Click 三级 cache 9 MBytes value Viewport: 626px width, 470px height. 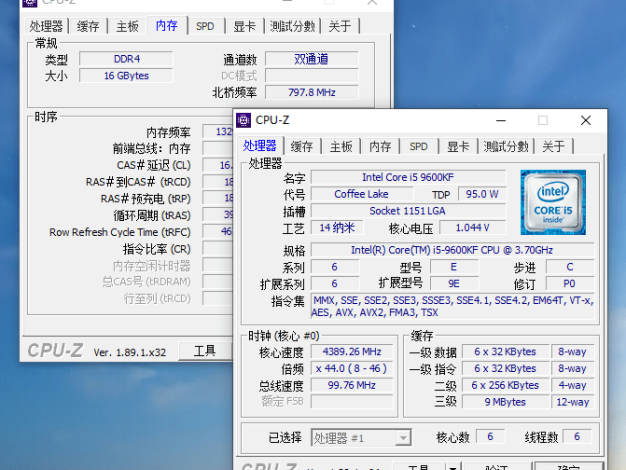tap(505, 402)
